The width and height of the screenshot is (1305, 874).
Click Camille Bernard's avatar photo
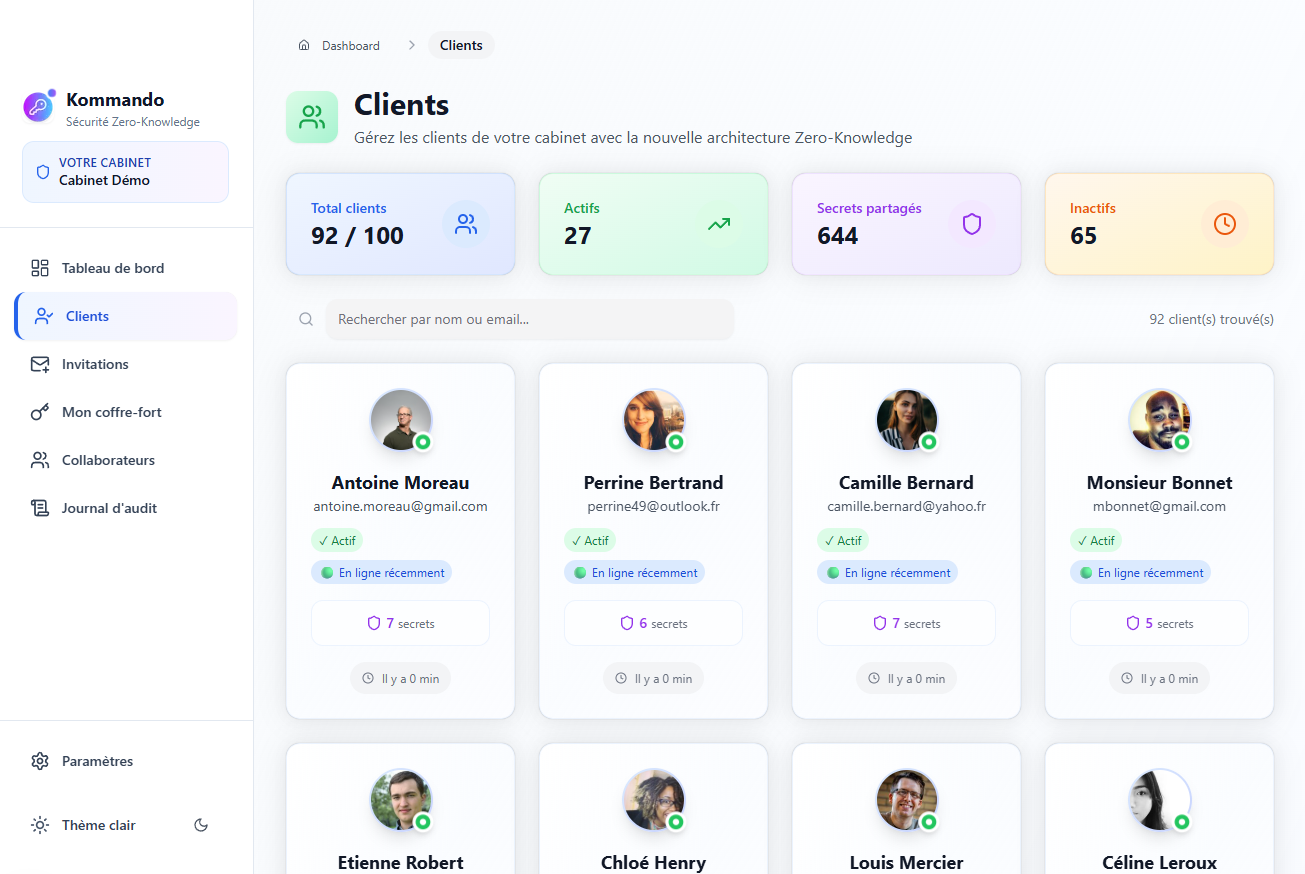(907, 419)
